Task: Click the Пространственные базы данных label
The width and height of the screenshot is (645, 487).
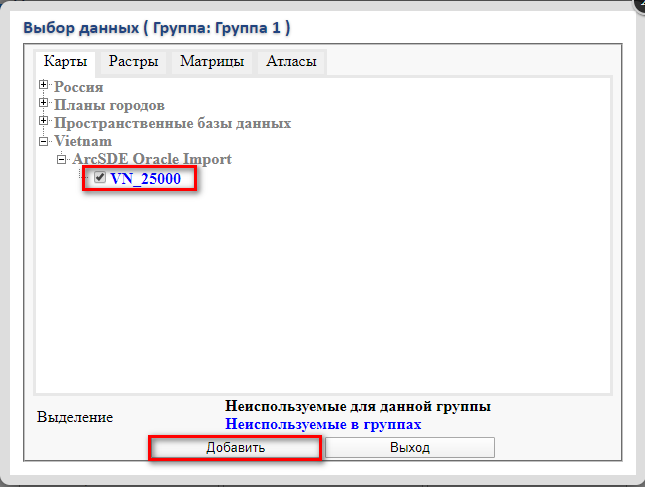Action: pos(172,123)
